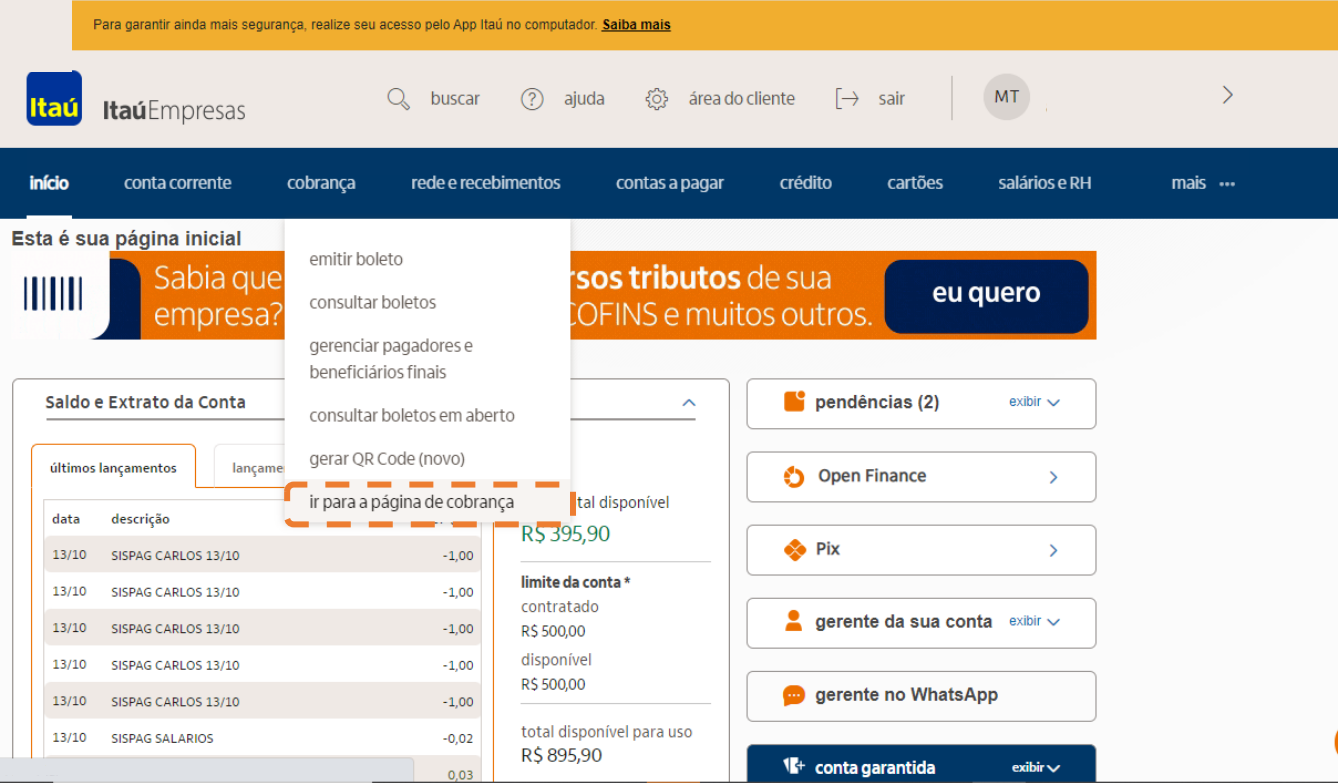Select gerar QR Code (novo)
The width and height of the screenshot is (1338, 783).
387,459
